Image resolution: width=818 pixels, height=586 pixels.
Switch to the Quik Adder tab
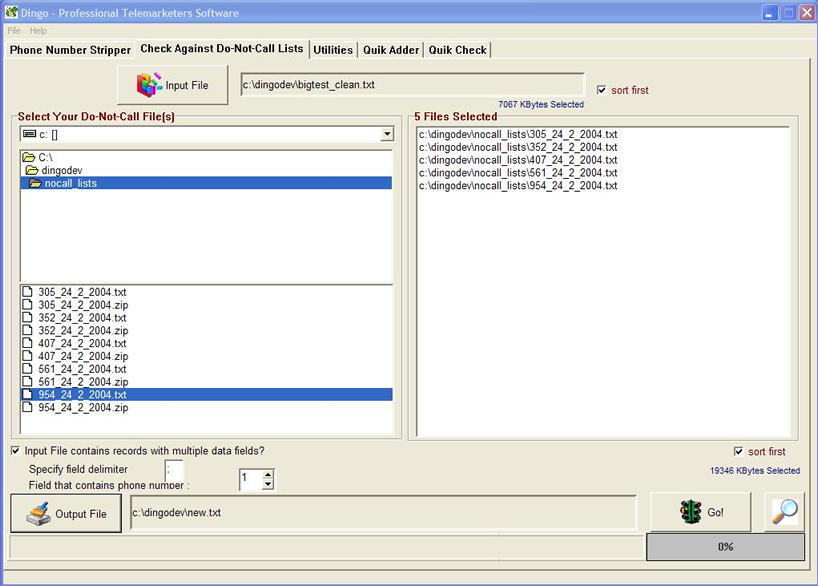coord(391,50)
